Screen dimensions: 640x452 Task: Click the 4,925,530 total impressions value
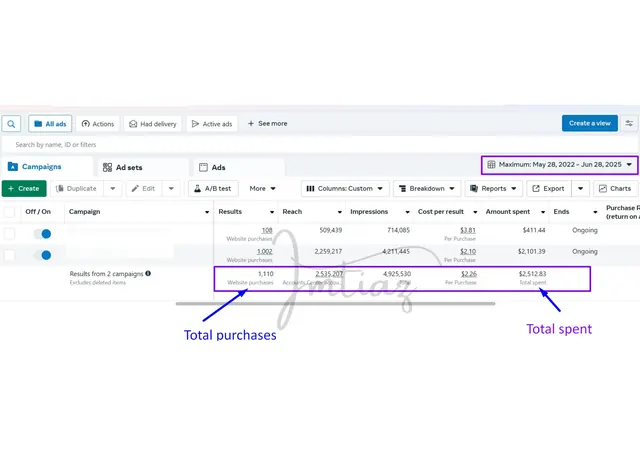397,274
